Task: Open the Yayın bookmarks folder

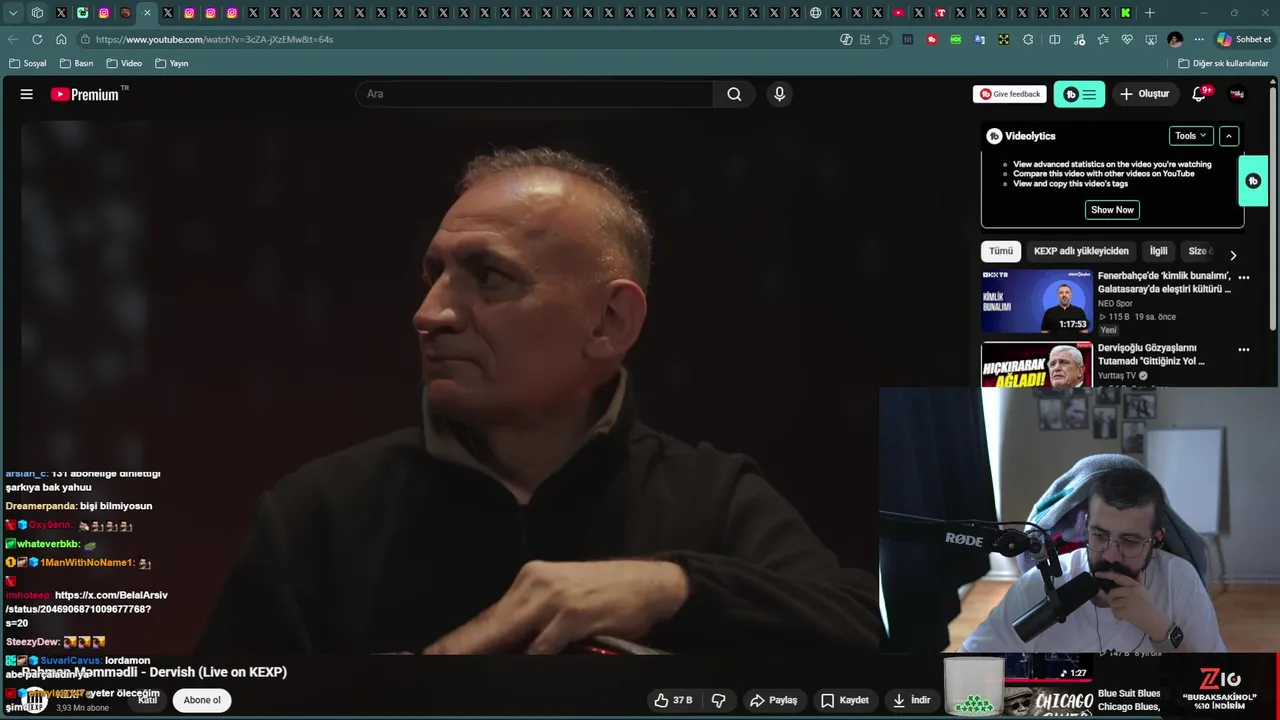Action: tap(172, 63)
